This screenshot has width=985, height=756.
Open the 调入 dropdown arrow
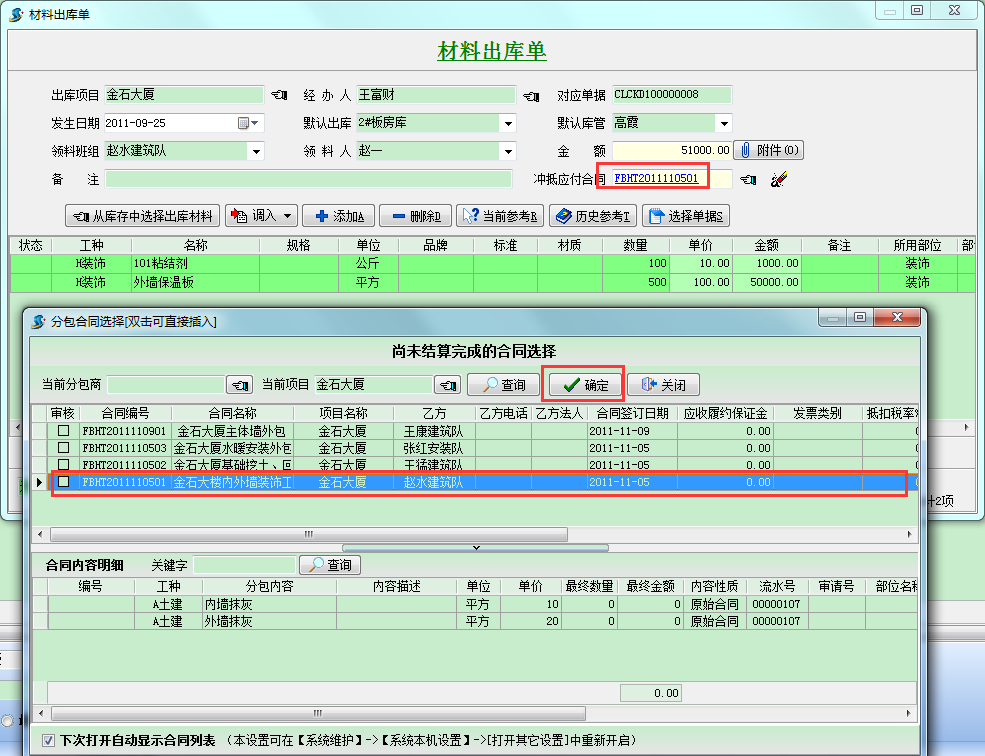289,216
